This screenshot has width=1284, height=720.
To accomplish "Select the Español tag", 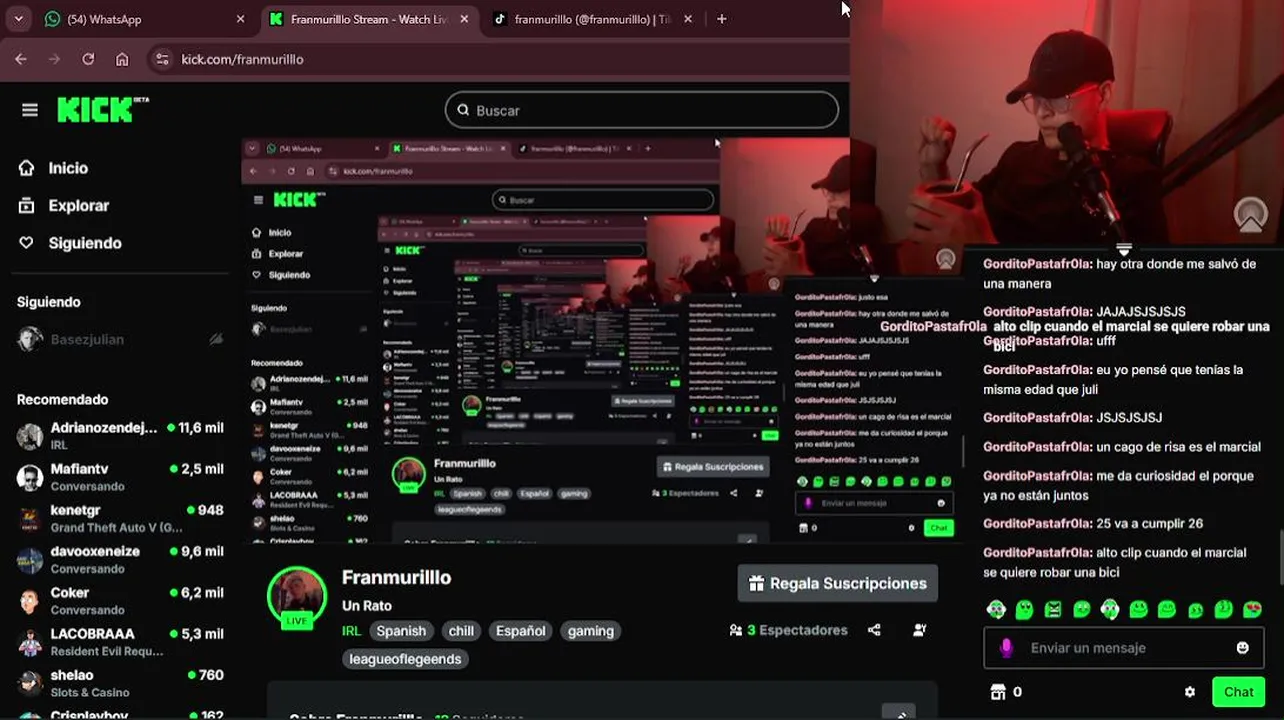I will pos(521,631).
